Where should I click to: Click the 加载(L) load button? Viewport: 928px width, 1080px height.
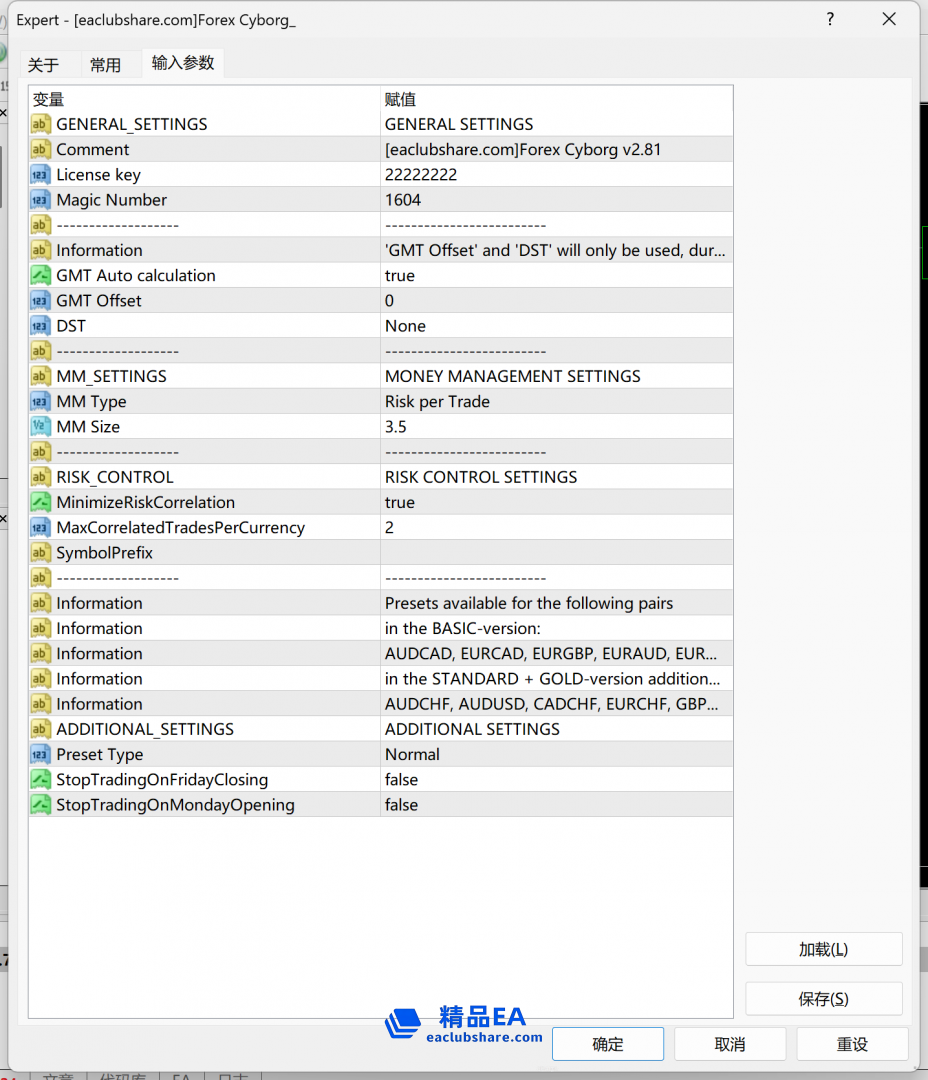click(823, 950)
